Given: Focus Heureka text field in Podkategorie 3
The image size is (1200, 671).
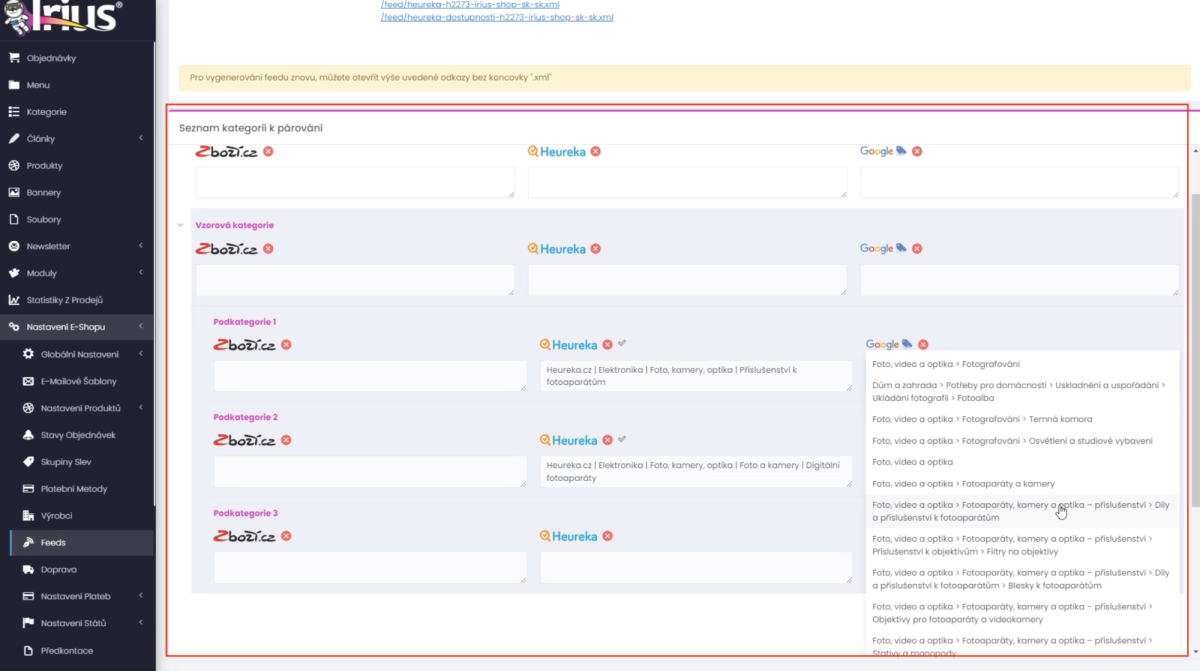Looking at the screenshot, I should click(696, 567).
